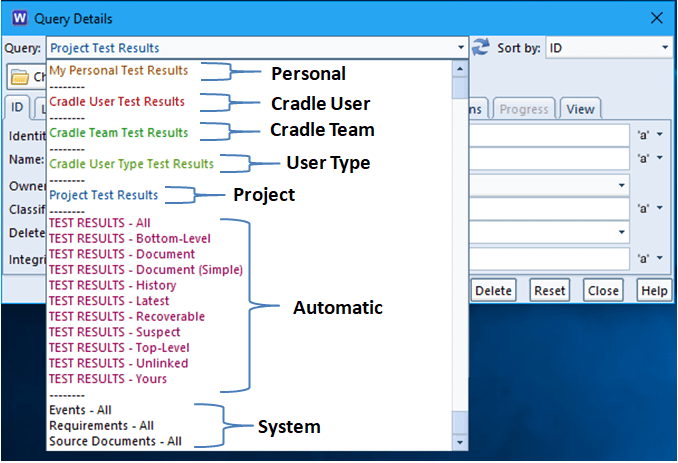Select Events - All query
Viewport: 678px width, 463px height.
80,410
